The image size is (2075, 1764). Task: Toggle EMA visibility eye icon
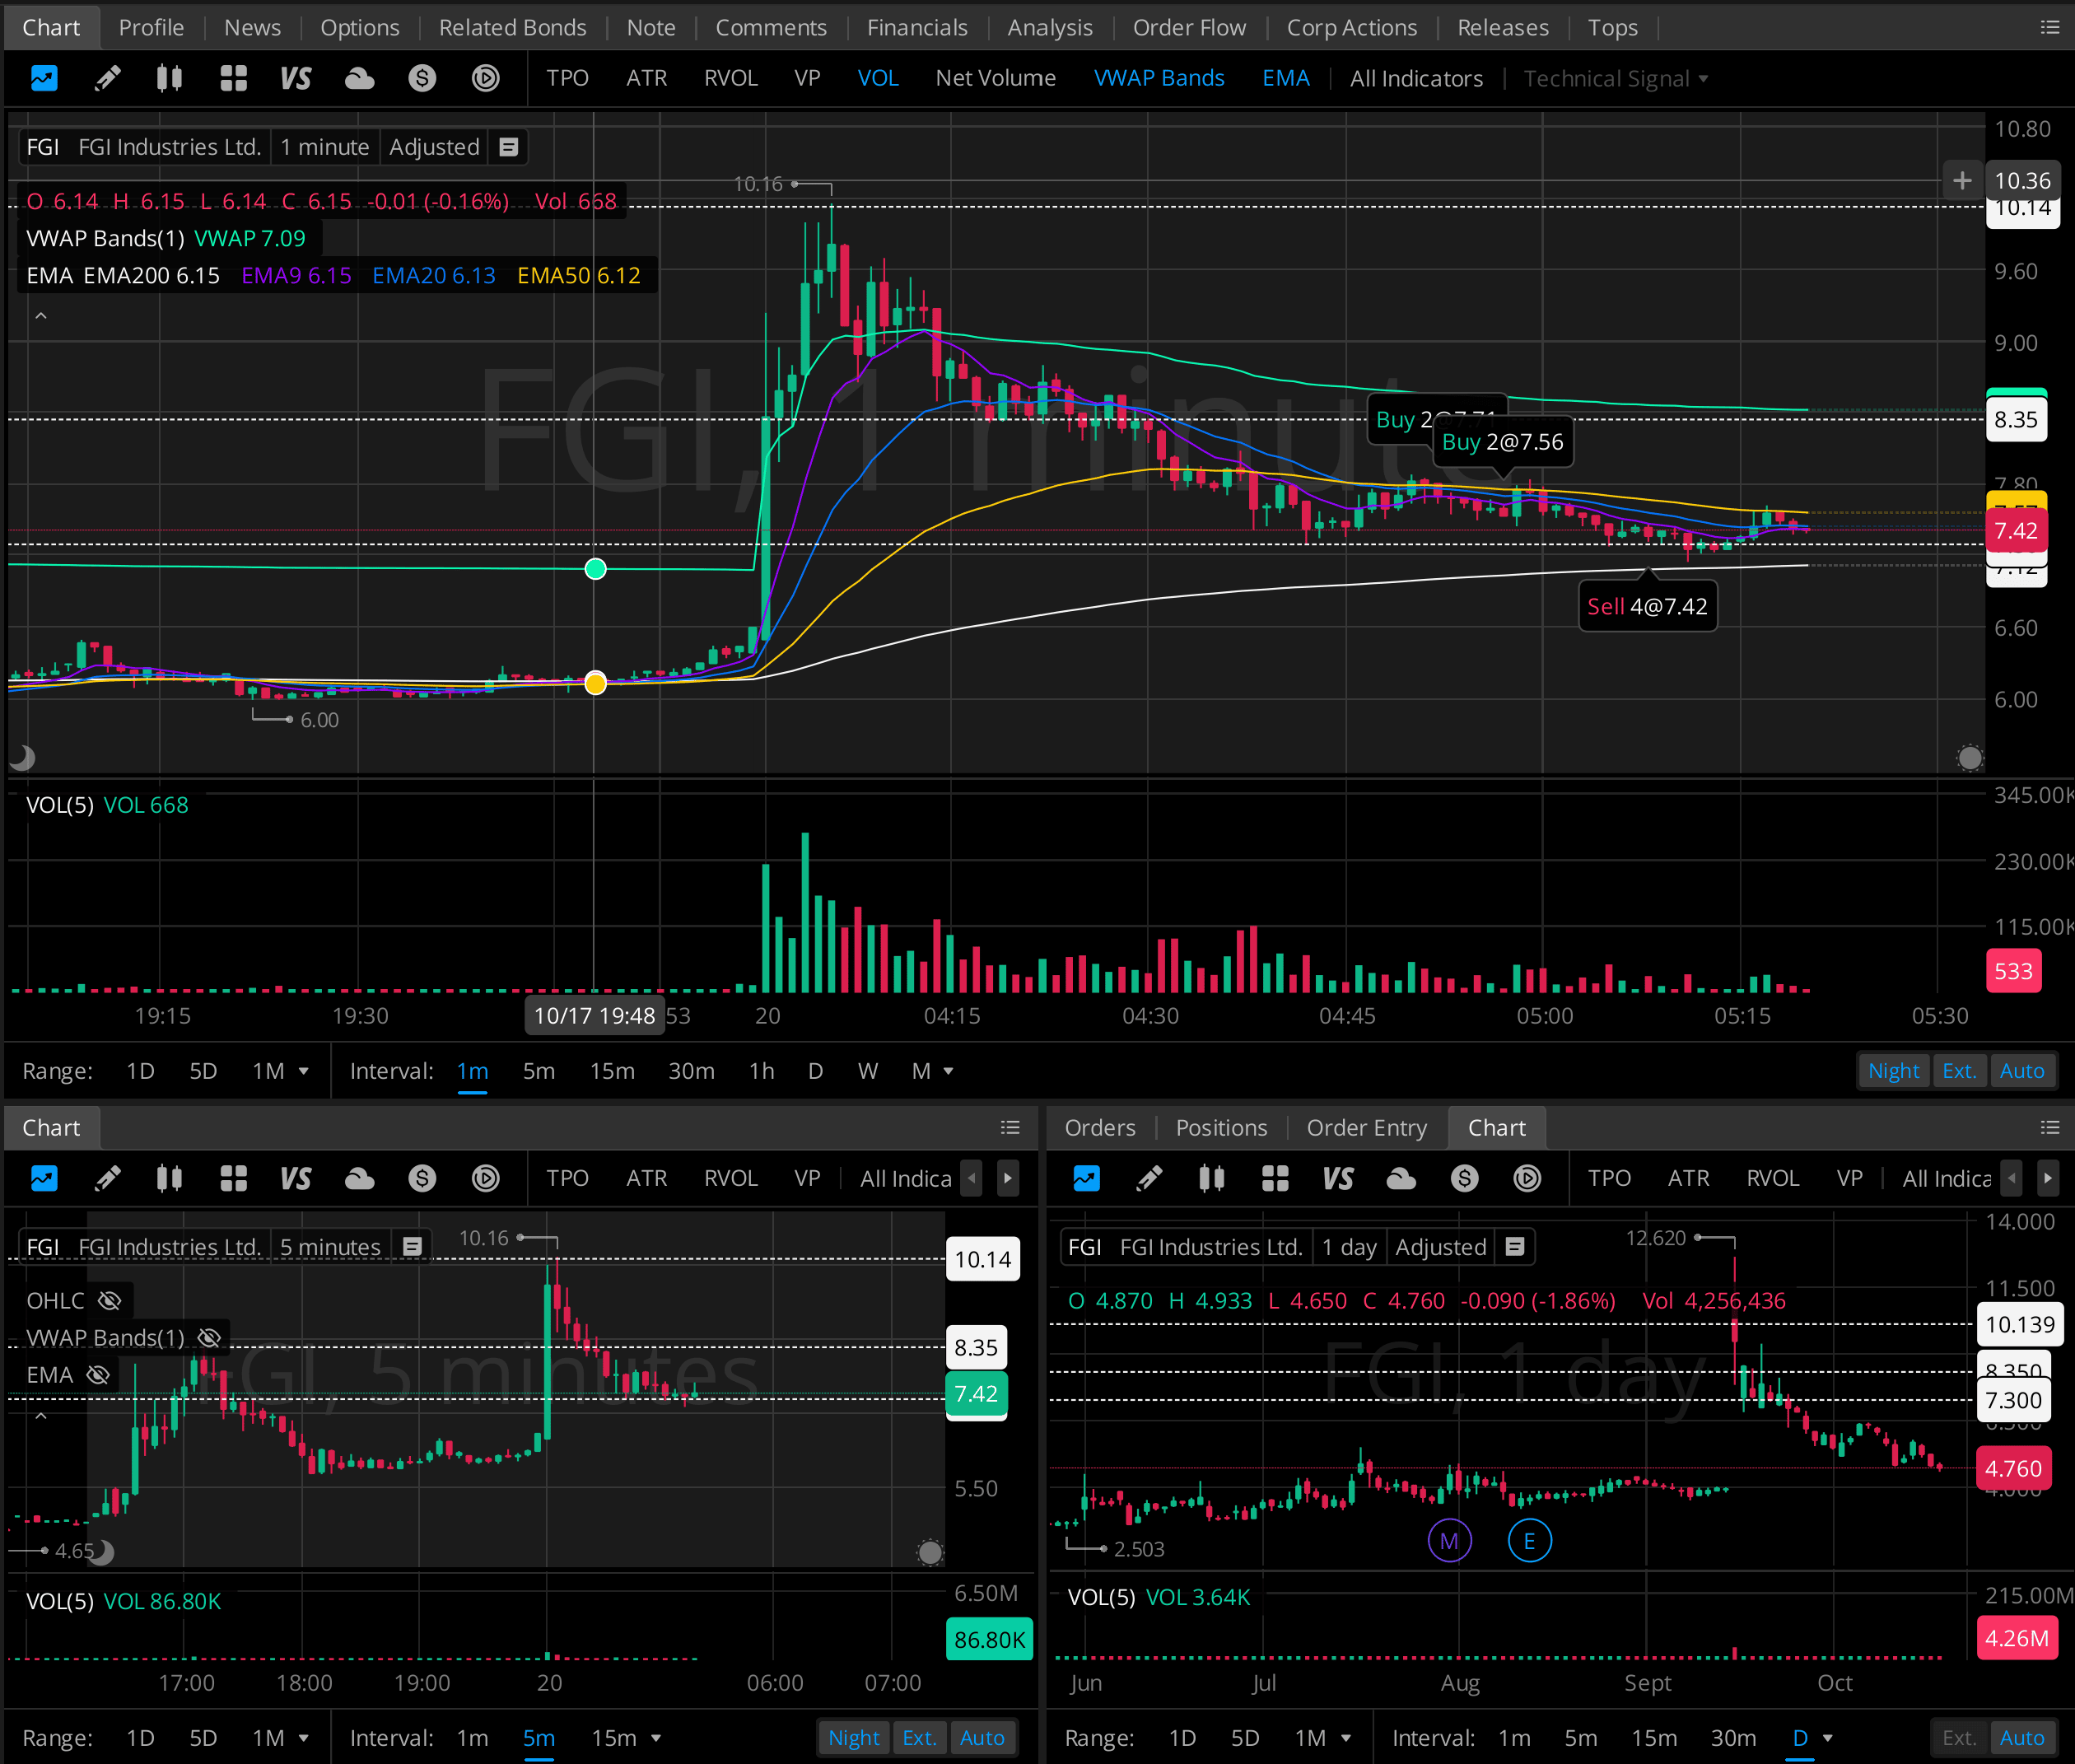(x=98, y=1375)
